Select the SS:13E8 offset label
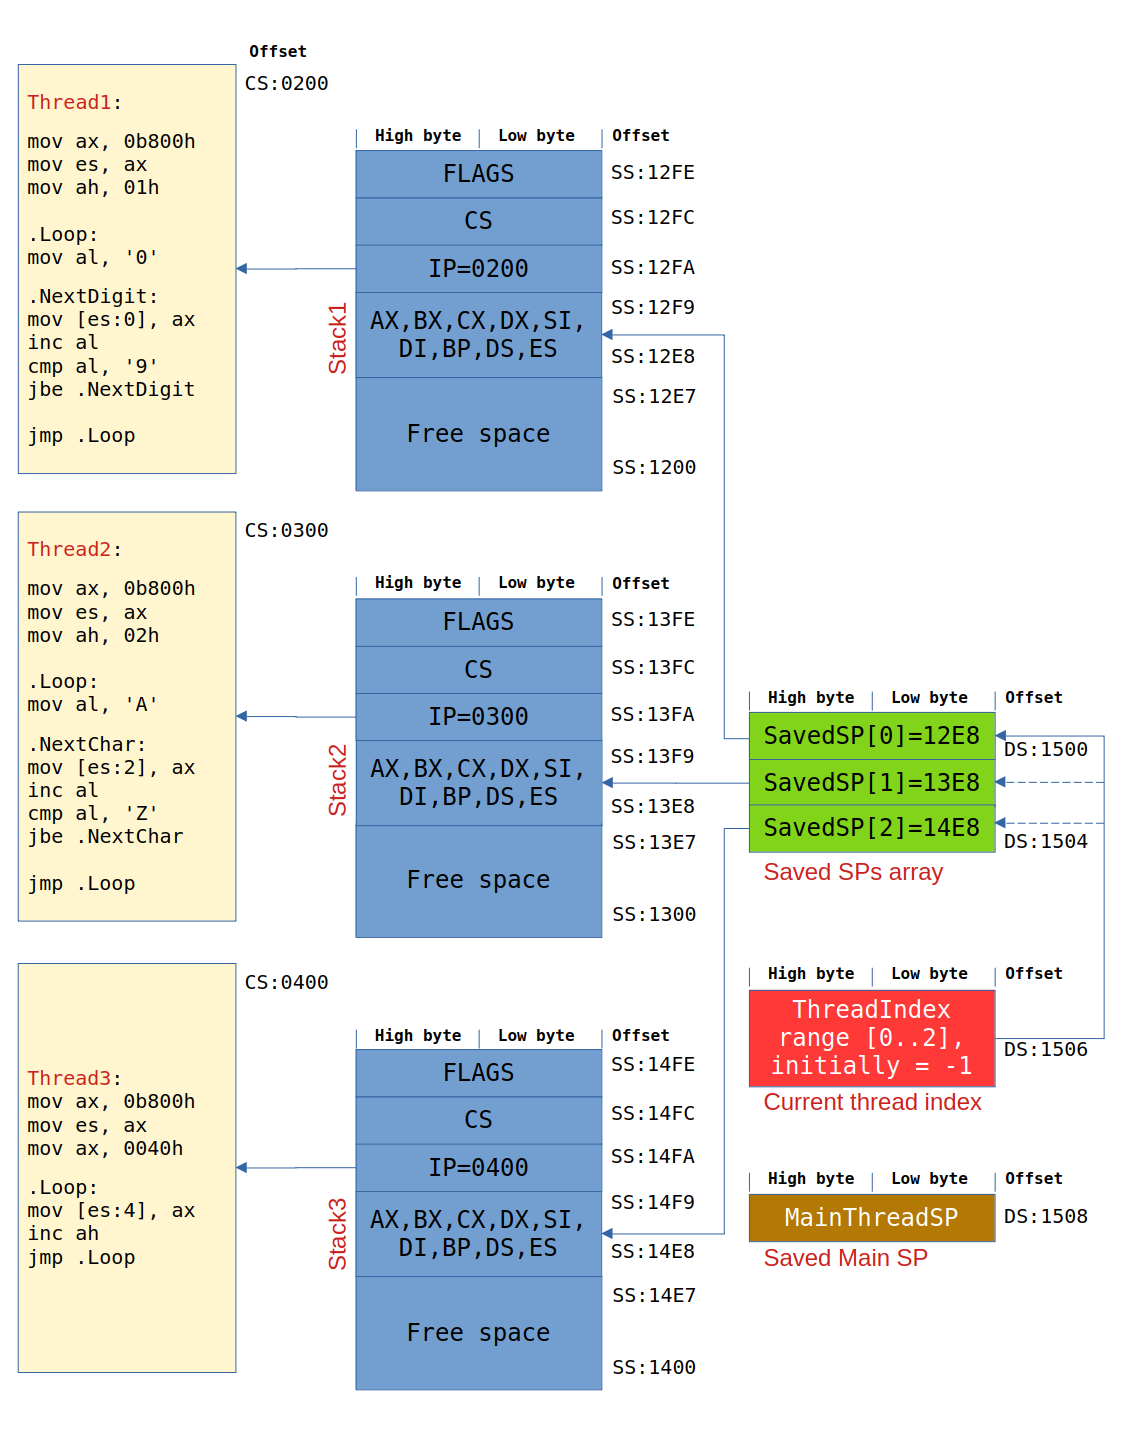 click(x=653, y=807)
